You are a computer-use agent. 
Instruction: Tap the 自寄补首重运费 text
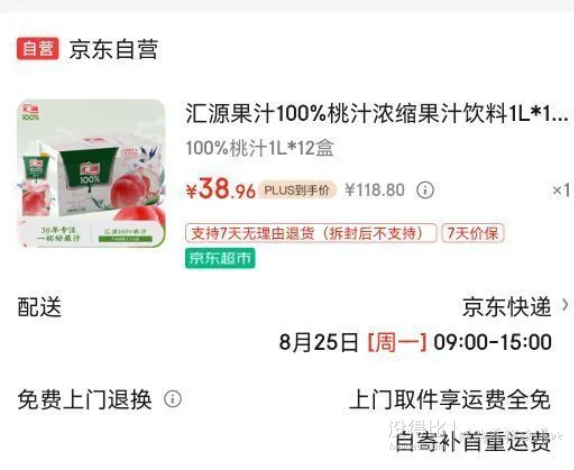(x=473, y=441)
